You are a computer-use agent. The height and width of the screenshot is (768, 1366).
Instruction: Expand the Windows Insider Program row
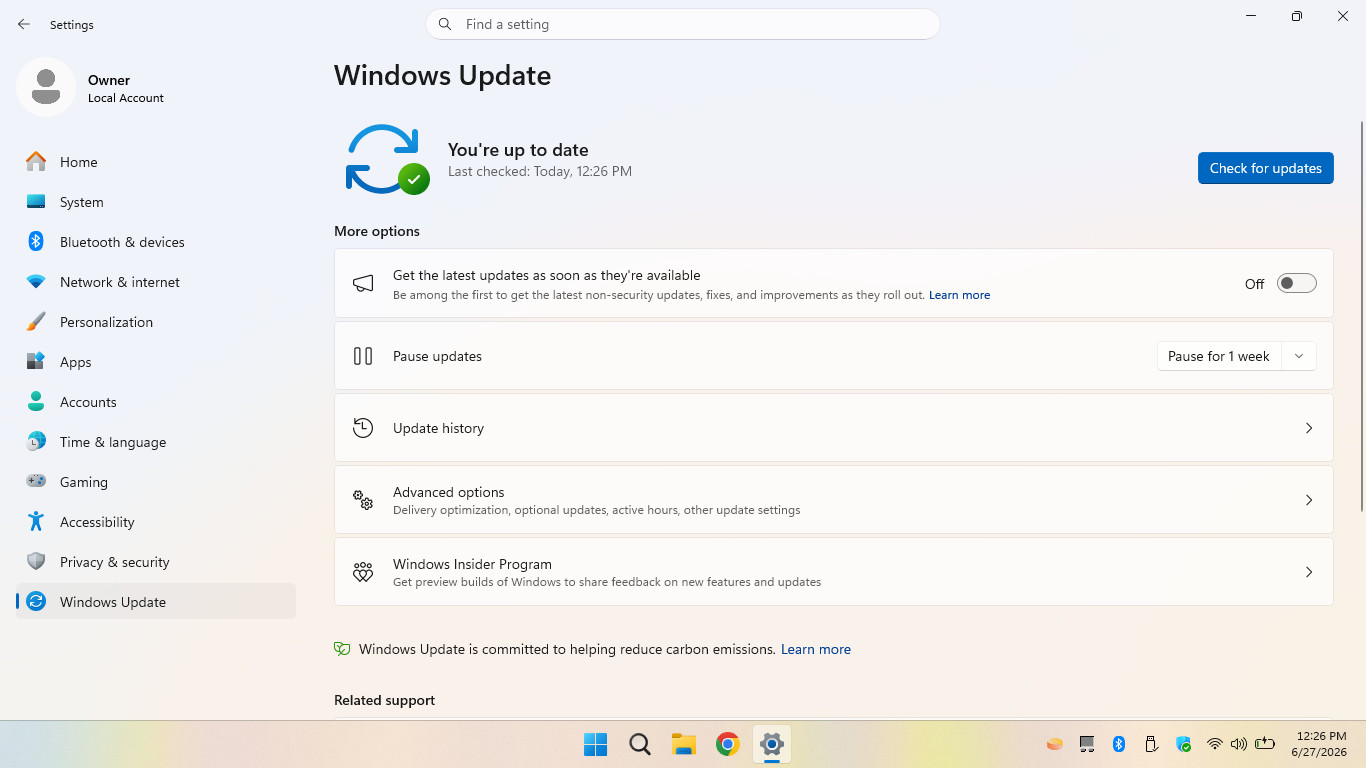(834, 572)
